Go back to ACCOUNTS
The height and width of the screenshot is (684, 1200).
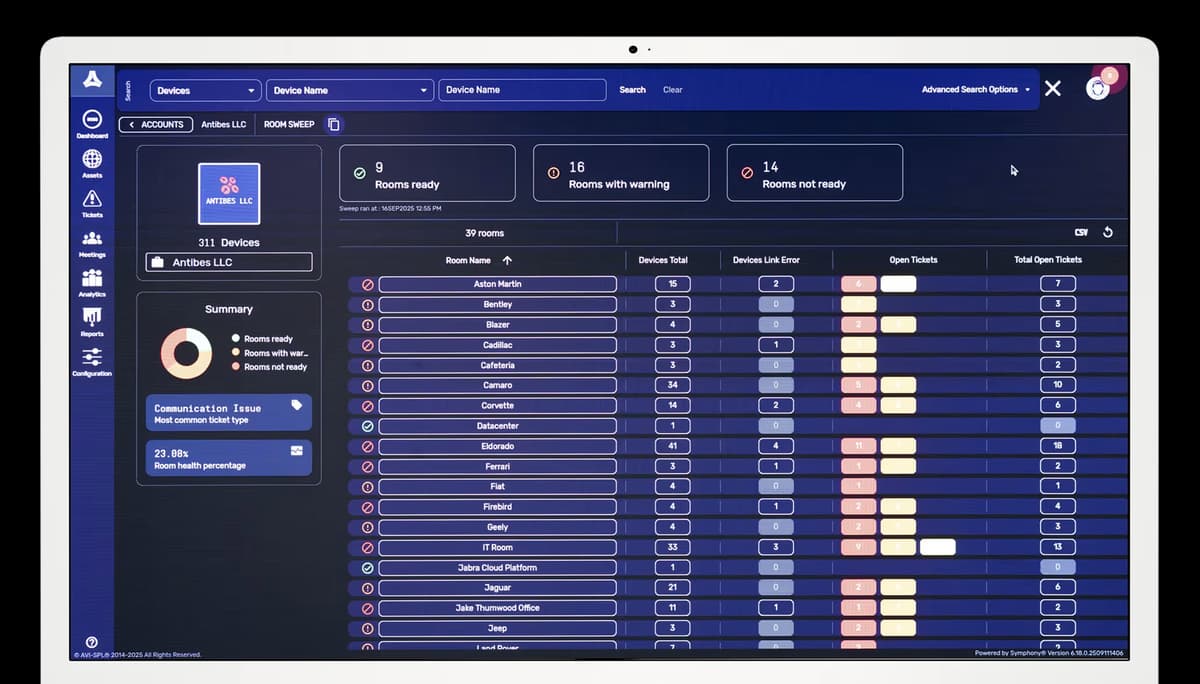coord(157,125)
